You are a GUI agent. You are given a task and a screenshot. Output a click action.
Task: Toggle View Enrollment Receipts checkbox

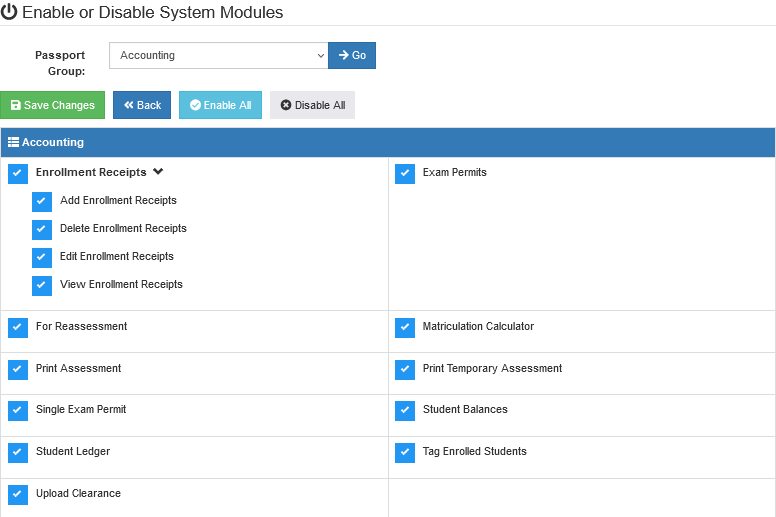click(42, 285)
